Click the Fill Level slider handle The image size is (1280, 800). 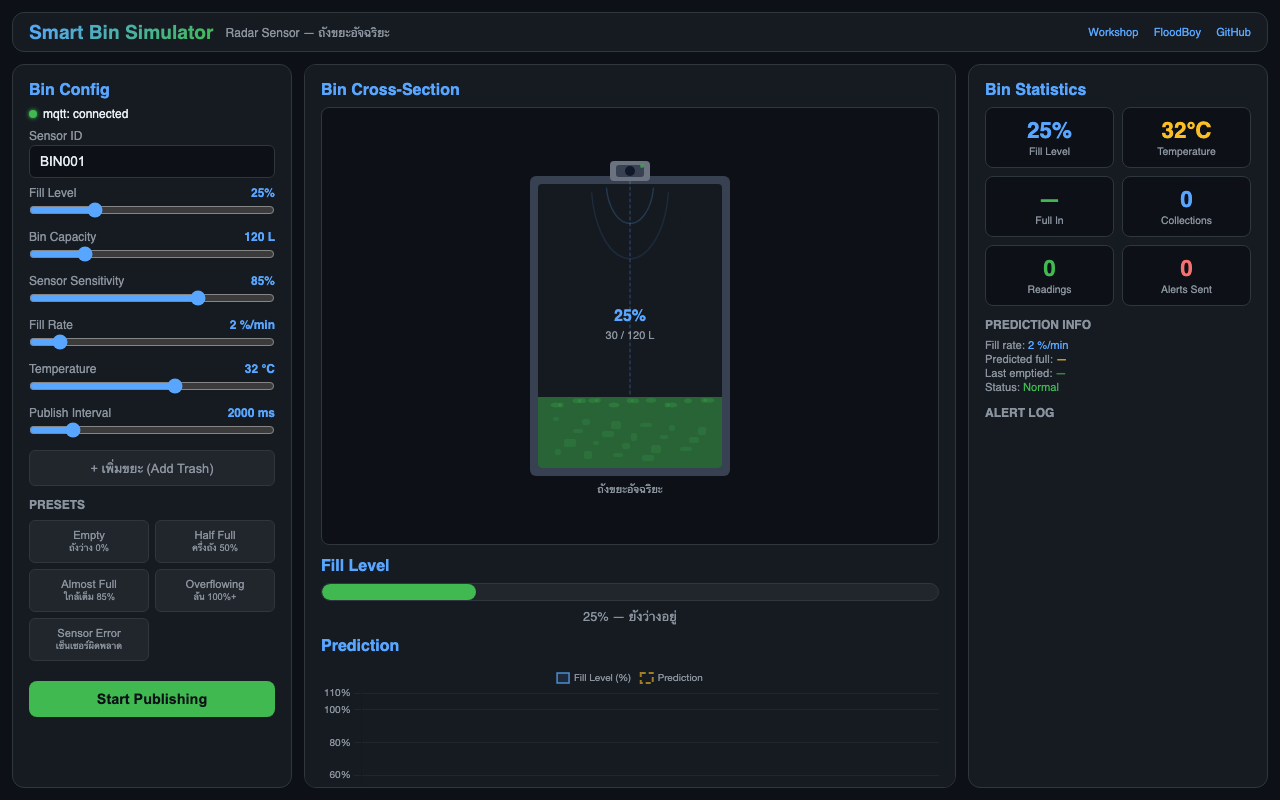click(x=95, y=210)
